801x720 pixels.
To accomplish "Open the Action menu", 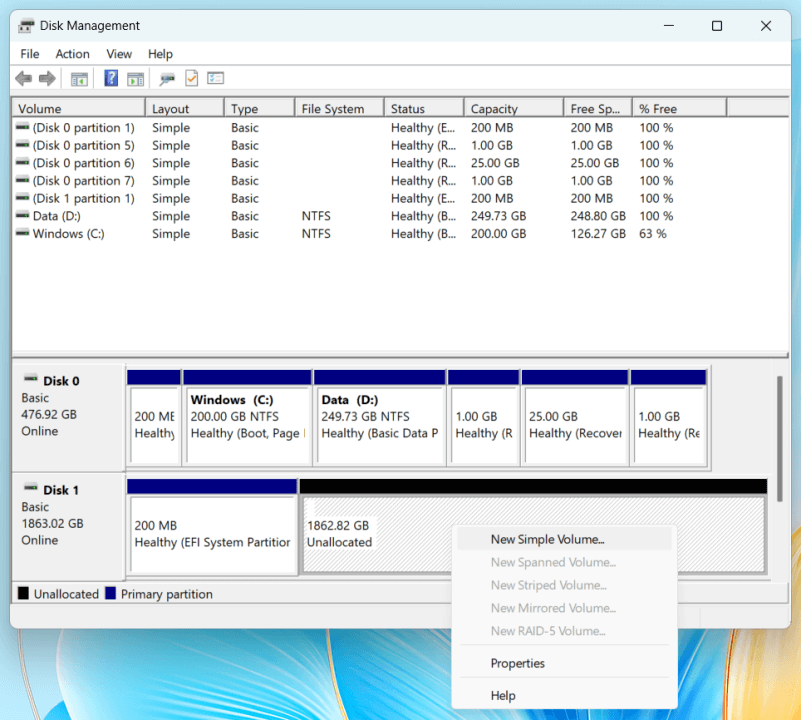I will pos(72,53).
